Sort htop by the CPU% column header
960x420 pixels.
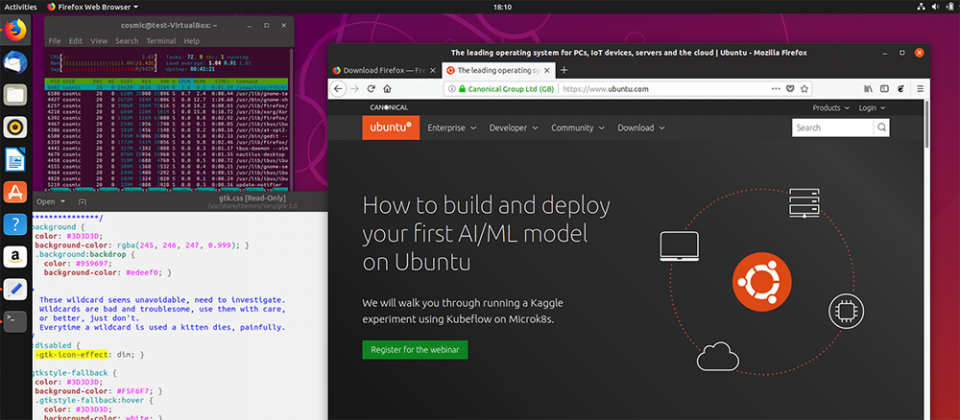click(x=184, y=81)
